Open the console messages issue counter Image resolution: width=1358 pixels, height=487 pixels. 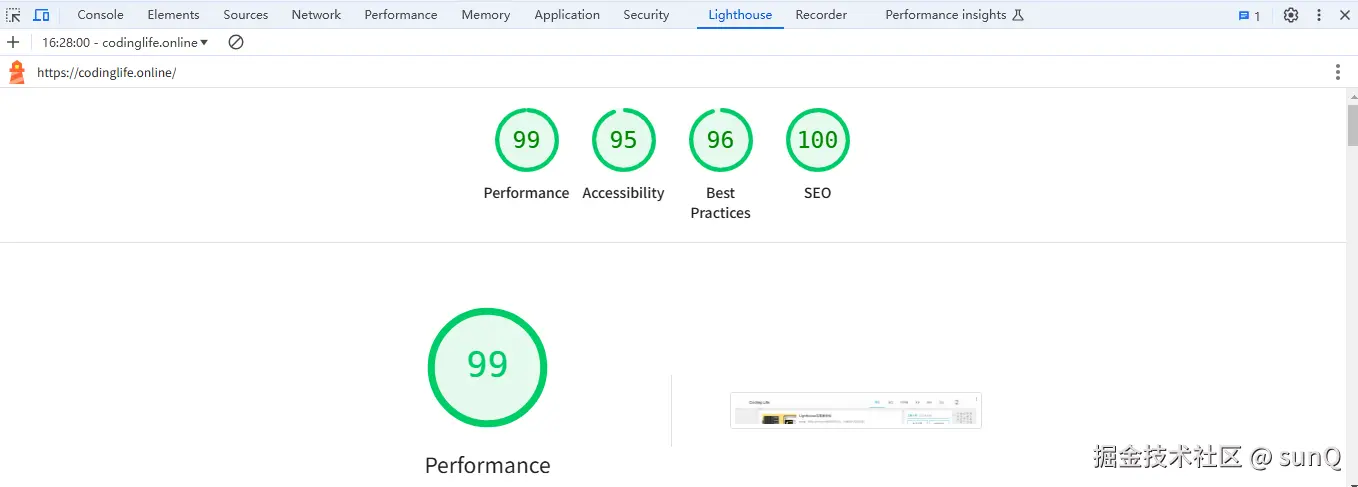point(1250,15)
